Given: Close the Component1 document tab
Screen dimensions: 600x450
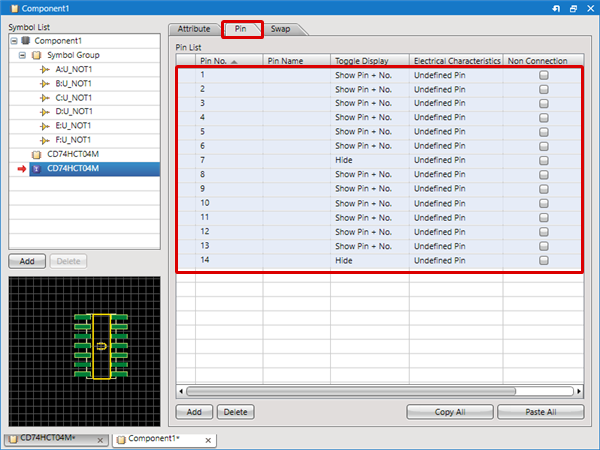Looking at the screenshot, I should pos(208,440).
